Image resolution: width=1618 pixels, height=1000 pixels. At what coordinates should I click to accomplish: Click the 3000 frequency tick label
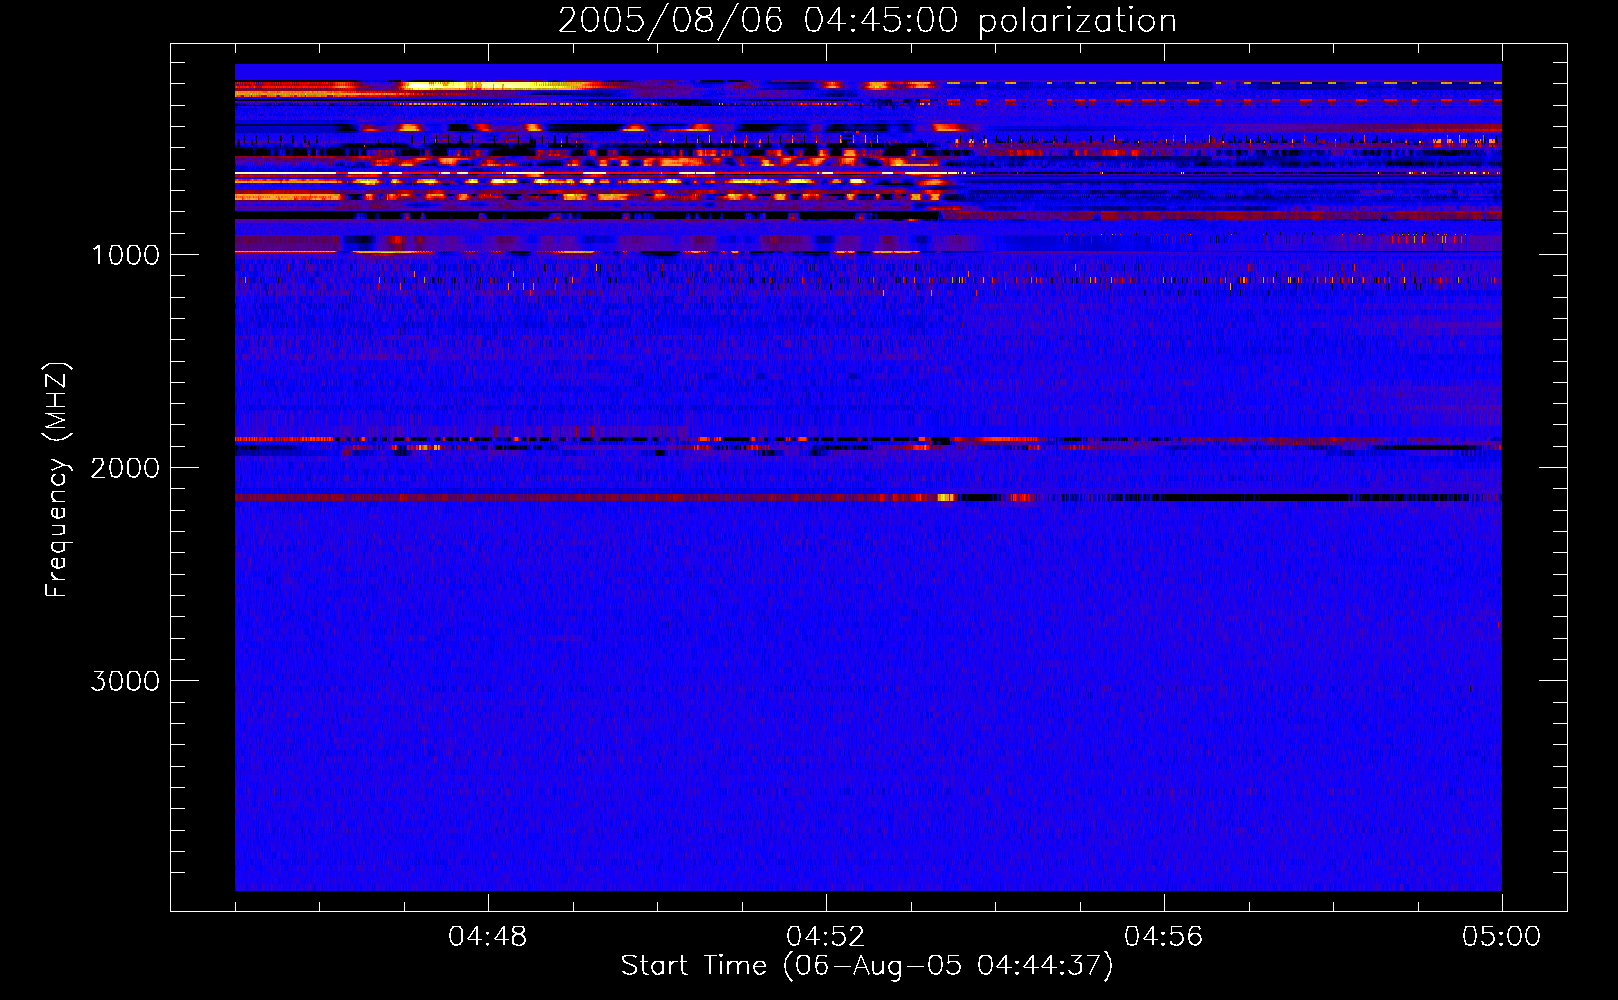[125, 681]
